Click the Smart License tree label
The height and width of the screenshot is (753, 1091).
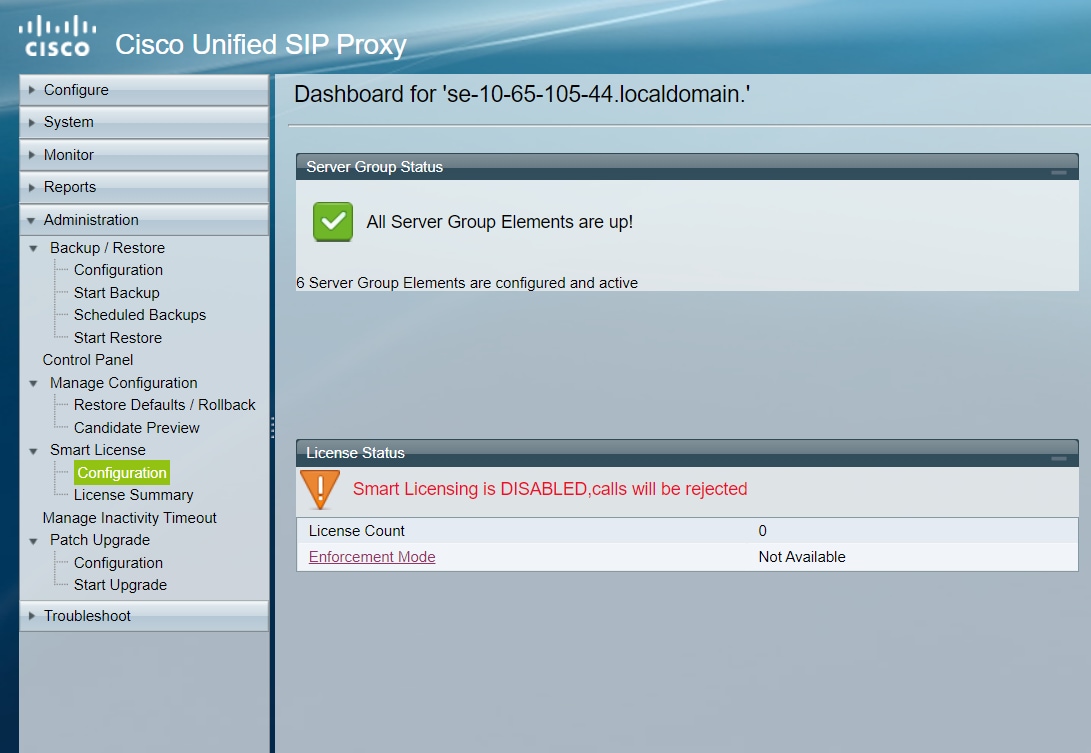tap(97, 450)
